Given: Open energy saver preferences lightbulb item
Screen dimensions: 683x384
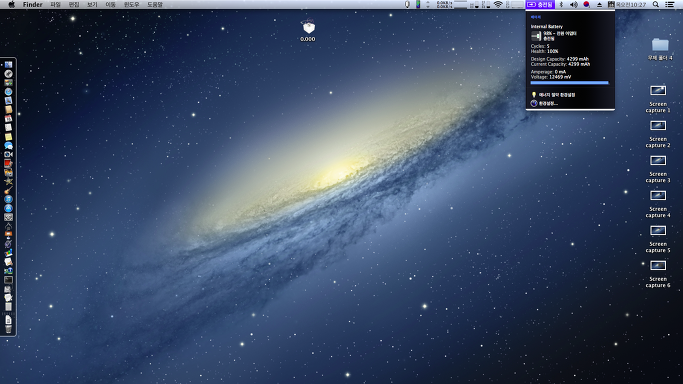Looking at the screenshot, I should (553, 94).
